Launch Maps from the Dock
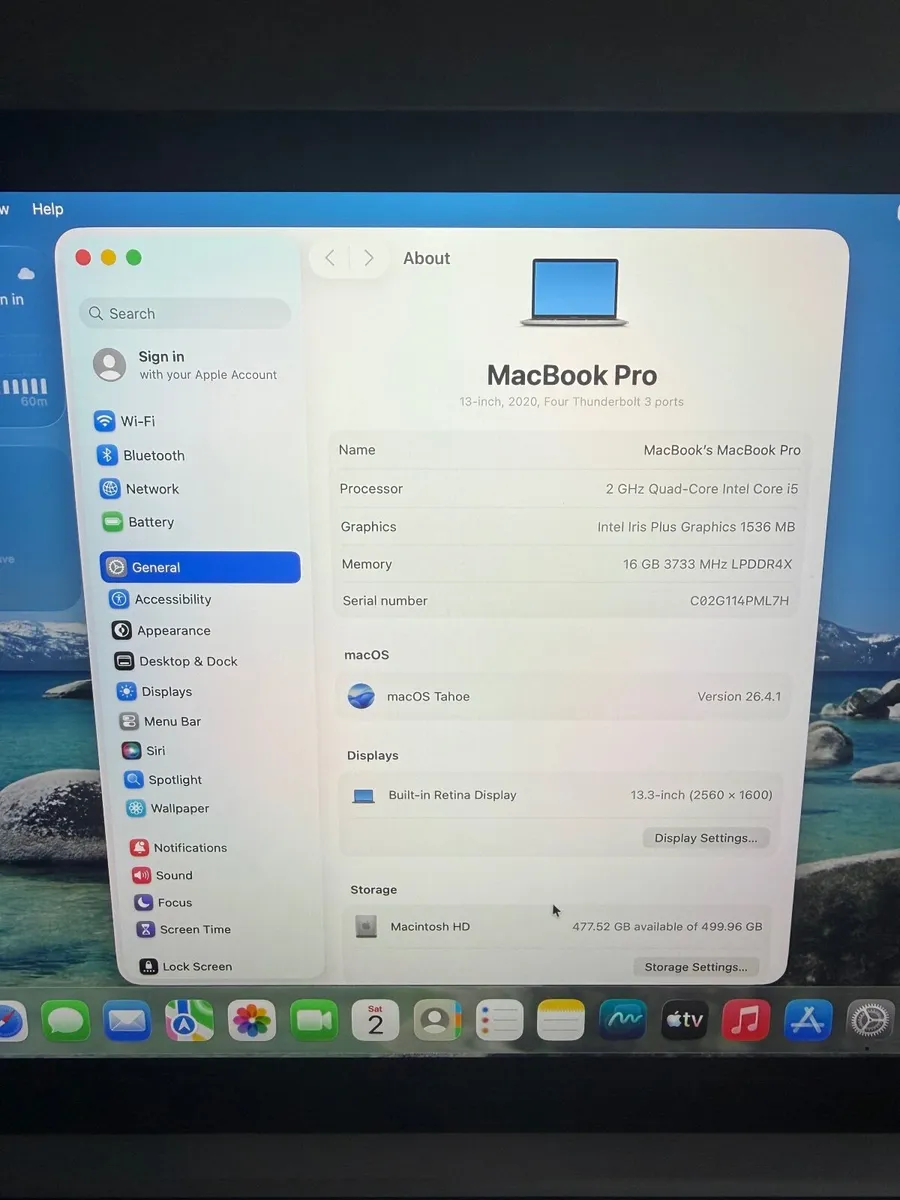The height and width of the screenshot is (1200, 900). coord(189,1021)
